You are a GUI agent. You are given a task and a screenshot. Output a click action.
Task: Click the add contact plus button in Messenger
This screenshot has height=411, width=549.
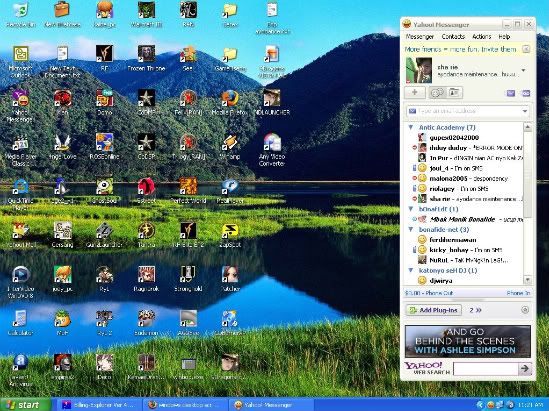415,92
